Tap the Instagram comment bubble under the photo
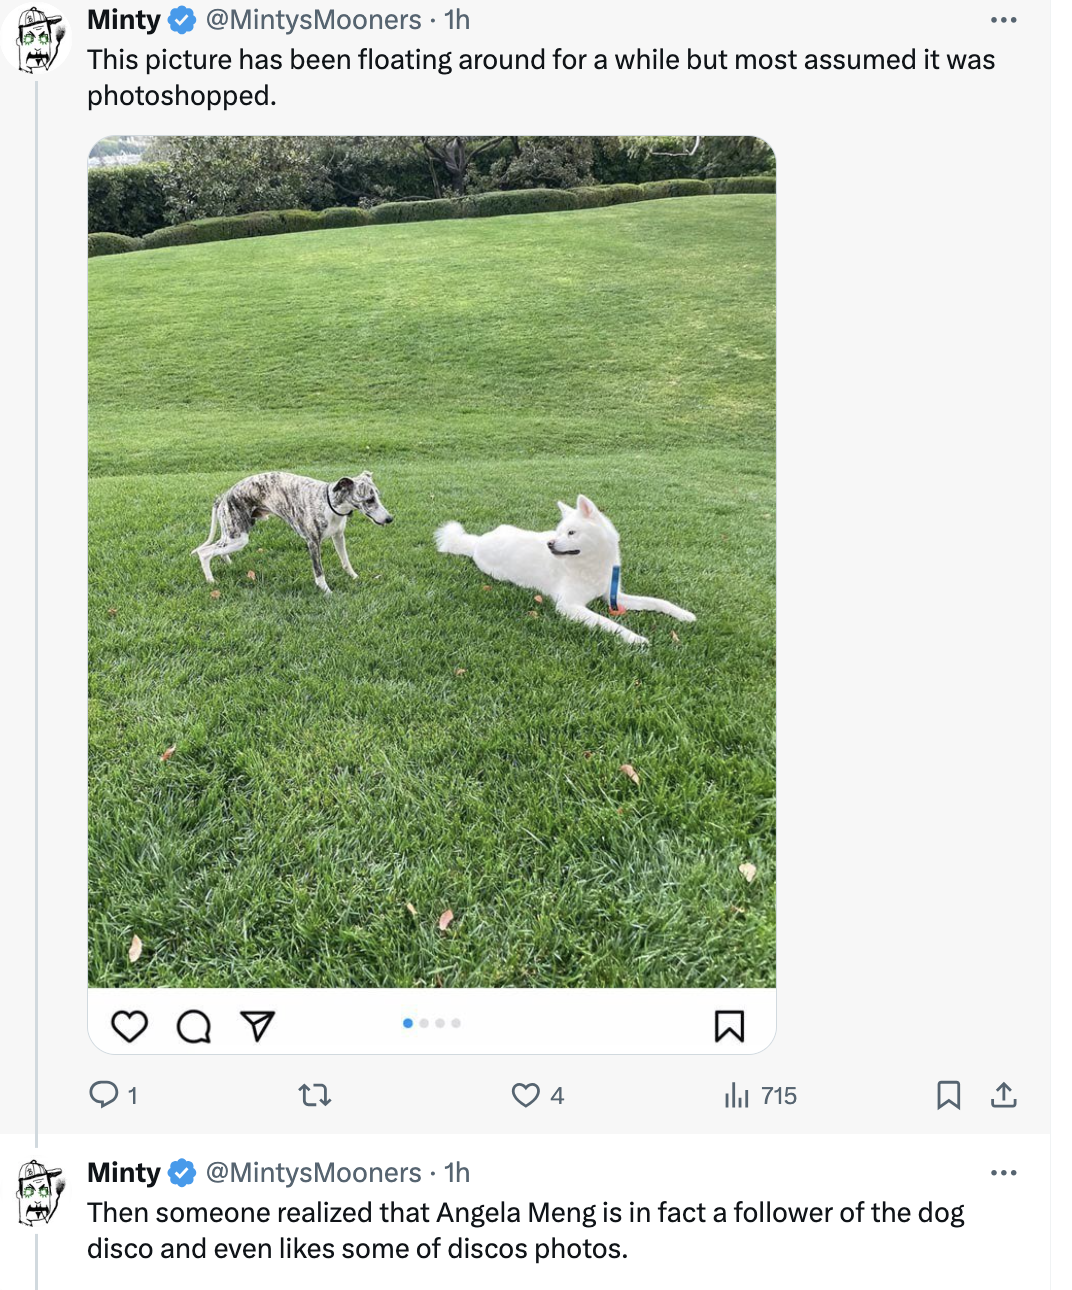 pos(193,1026)
